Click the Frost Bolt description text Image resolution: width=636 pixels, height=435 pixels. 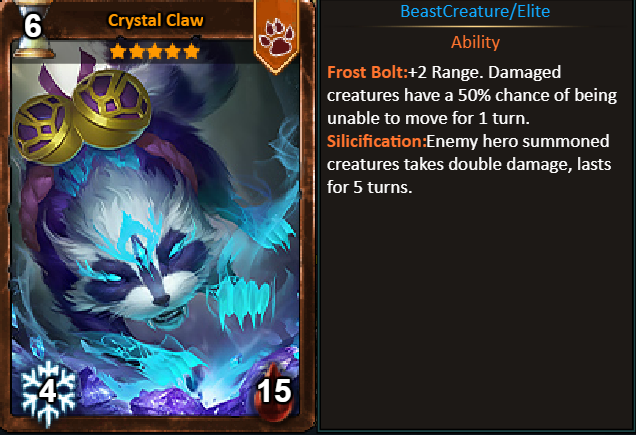(x=472, y=95)
